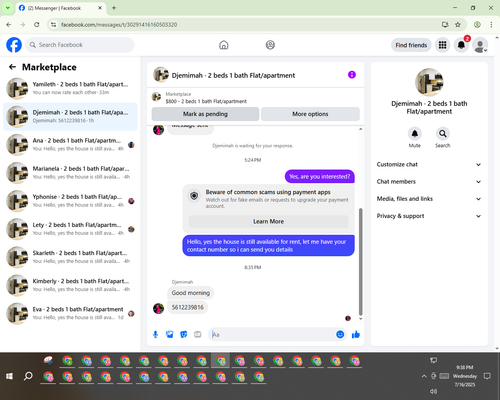
Task: Click the Mute bell icon
Action: [x=415, y=134]
